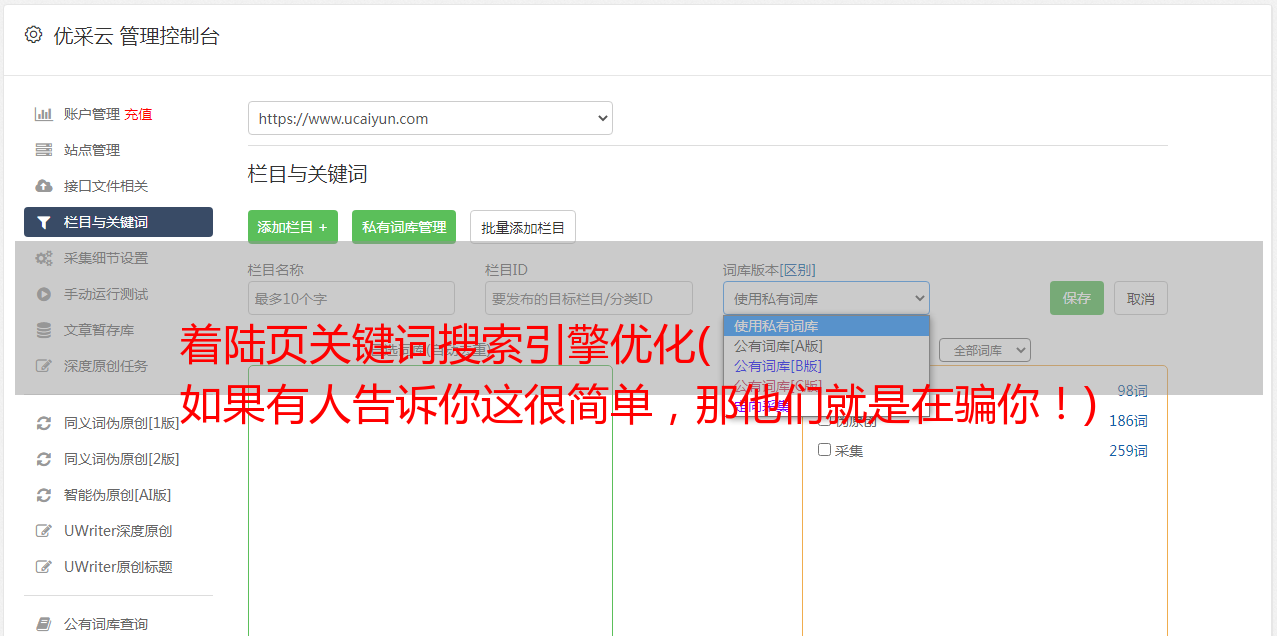The image size is (1277, 636).
Task: Click the play circle icon for 手动运行测试
Action: click(x=44, y=294)
